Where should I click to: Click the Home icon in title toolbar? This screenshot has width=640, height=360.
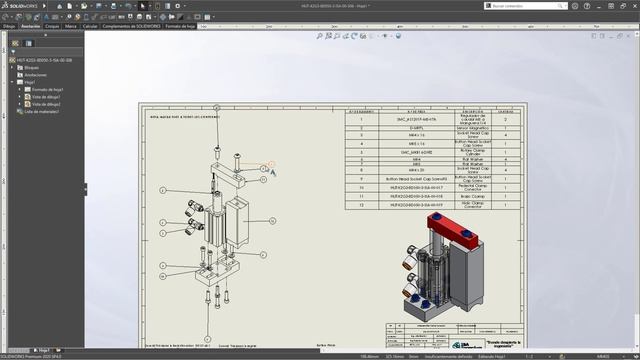pos(59,6)
